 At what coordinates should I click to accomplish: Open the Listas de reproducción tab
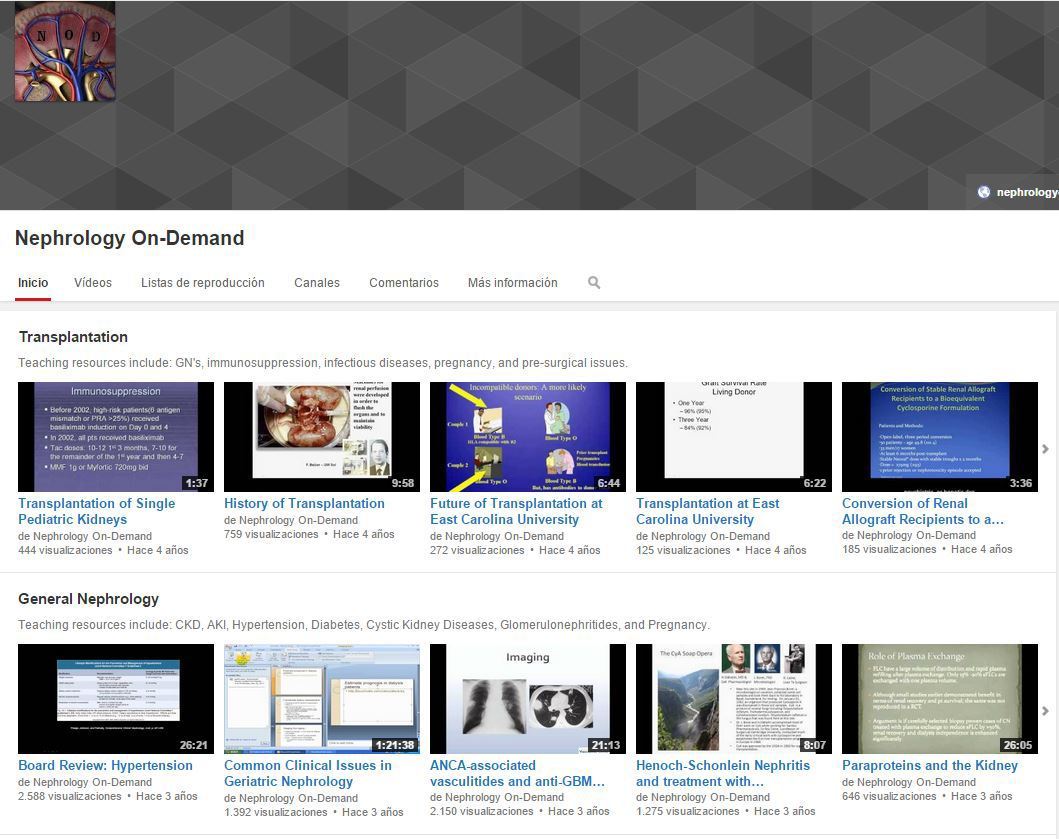(203, 283)
